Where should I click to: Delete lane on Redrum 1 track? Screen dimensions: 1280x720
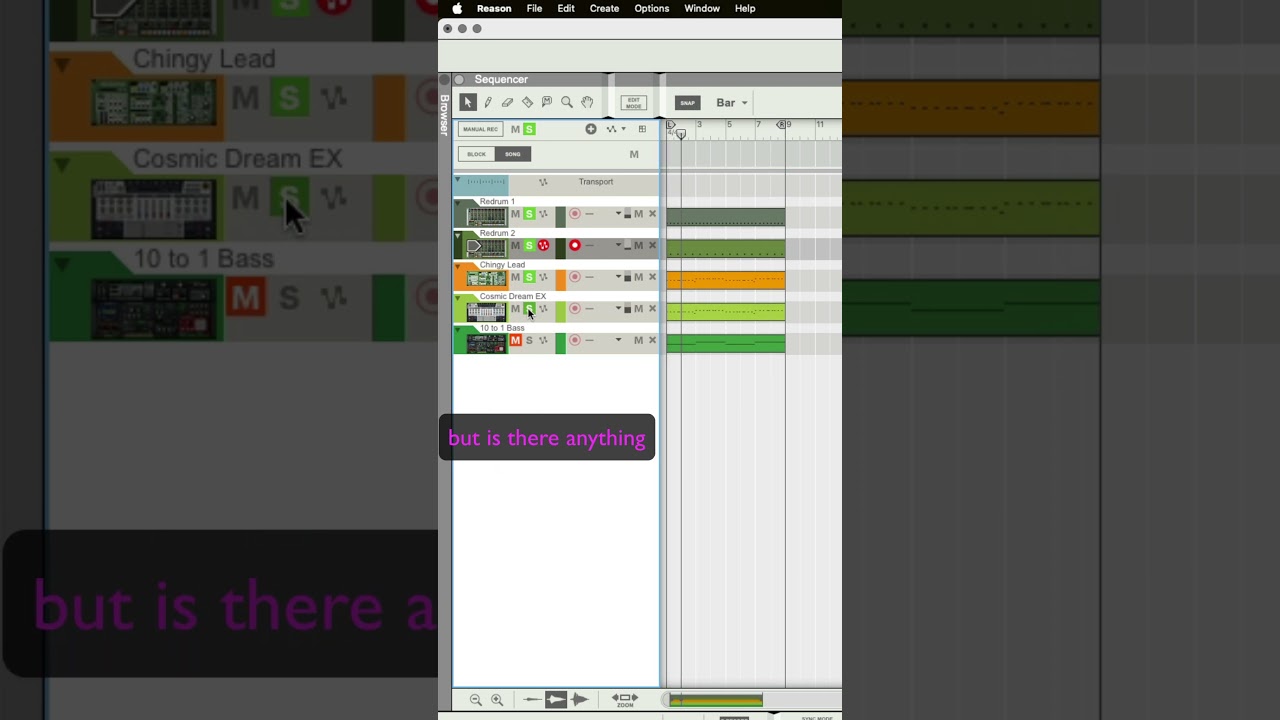click(x=653, y=214)
